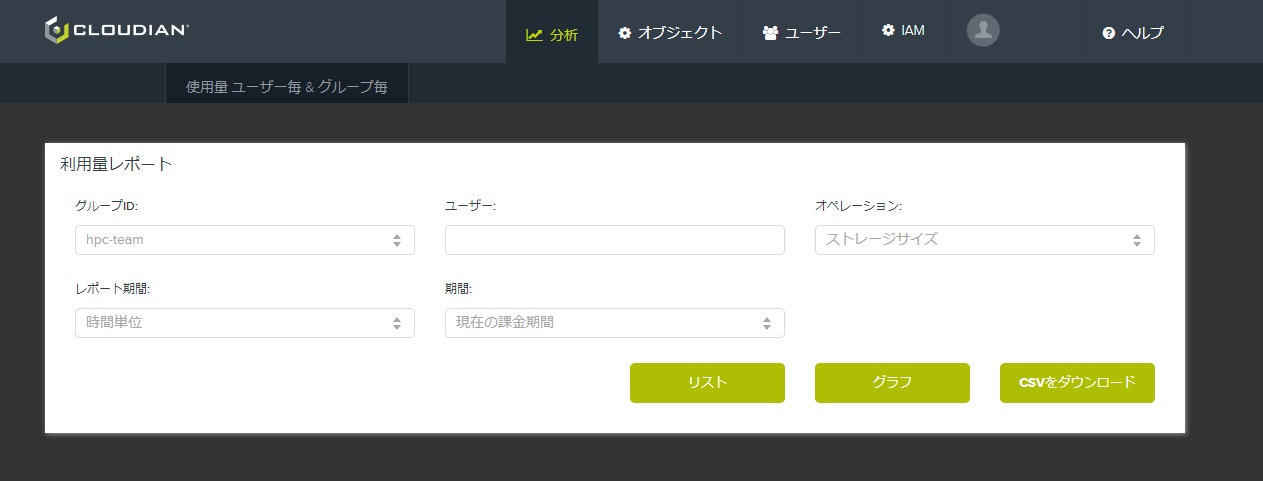Image resolution: width=1263 pixels, height=481 pixels.
Task: Click the Cloudian logo icon
Action: tap(56, 30)
